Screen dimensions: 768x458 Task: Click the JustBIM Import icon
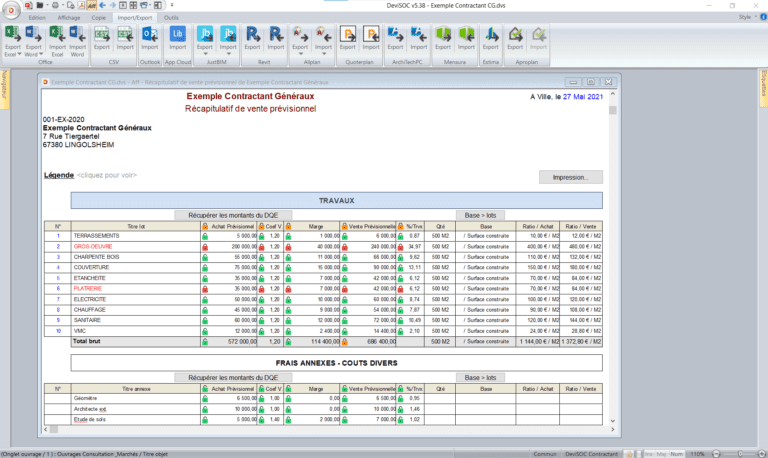tap(228, 35)
